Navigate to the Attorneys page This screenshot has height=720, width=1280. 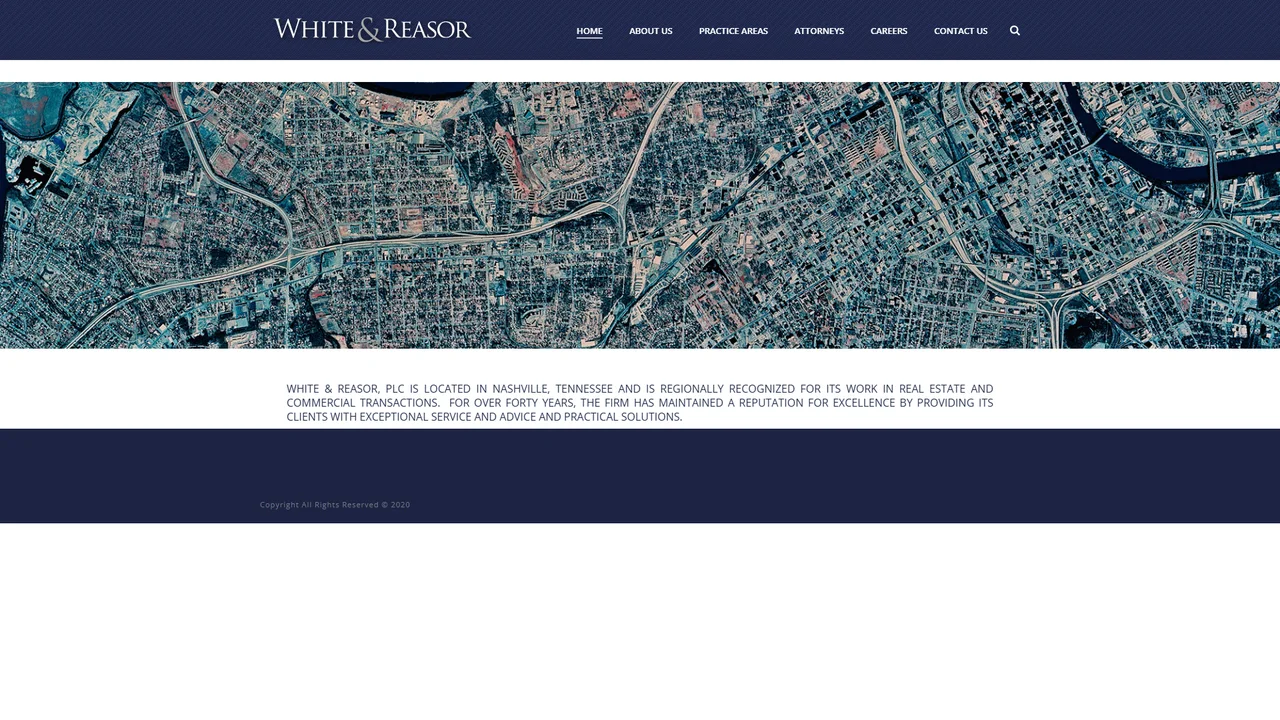pyautogui.click(x=819, y=31)
